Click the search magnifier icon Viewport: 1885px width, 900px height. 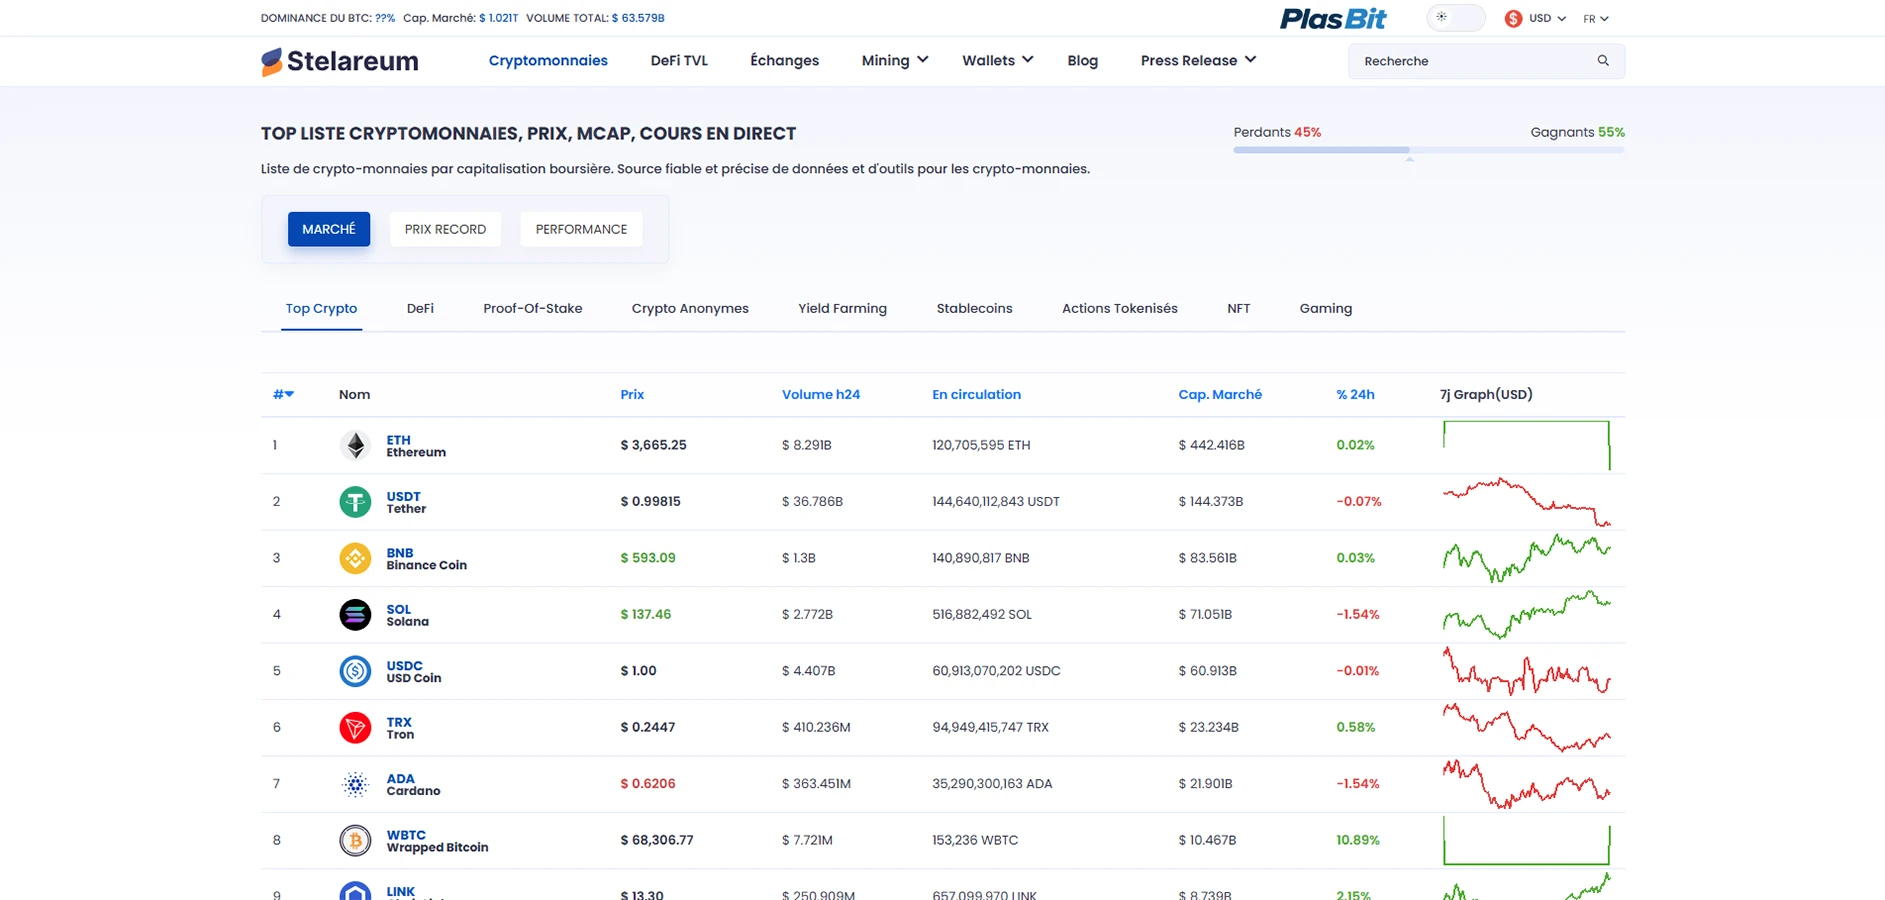[x=1603, y=61]
